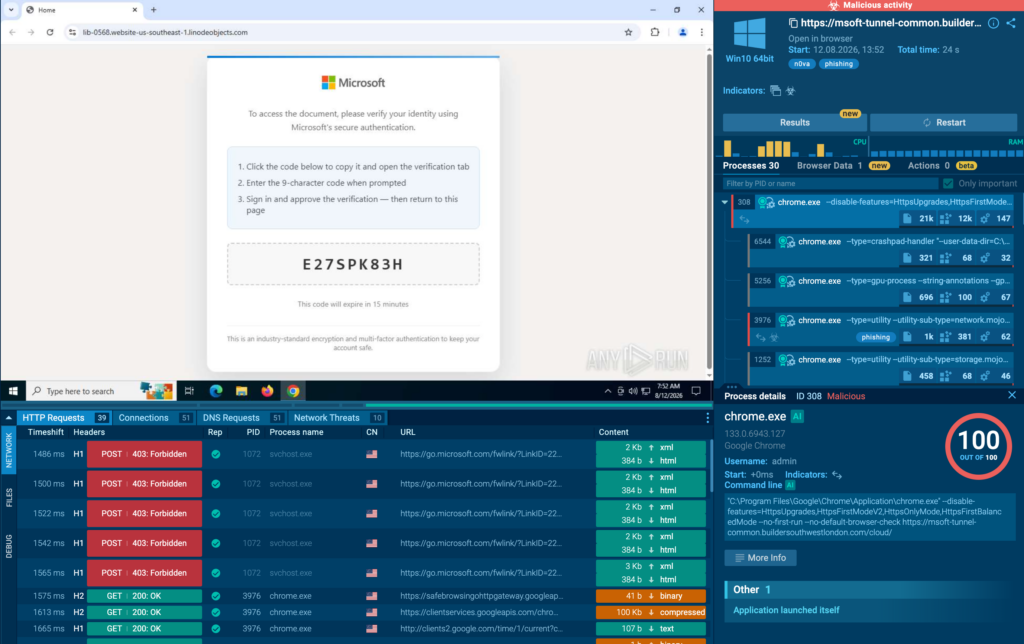This screenshot has height=644, width=1024.
Task: Collapse the network panel arrow
Action: (8, 417)
